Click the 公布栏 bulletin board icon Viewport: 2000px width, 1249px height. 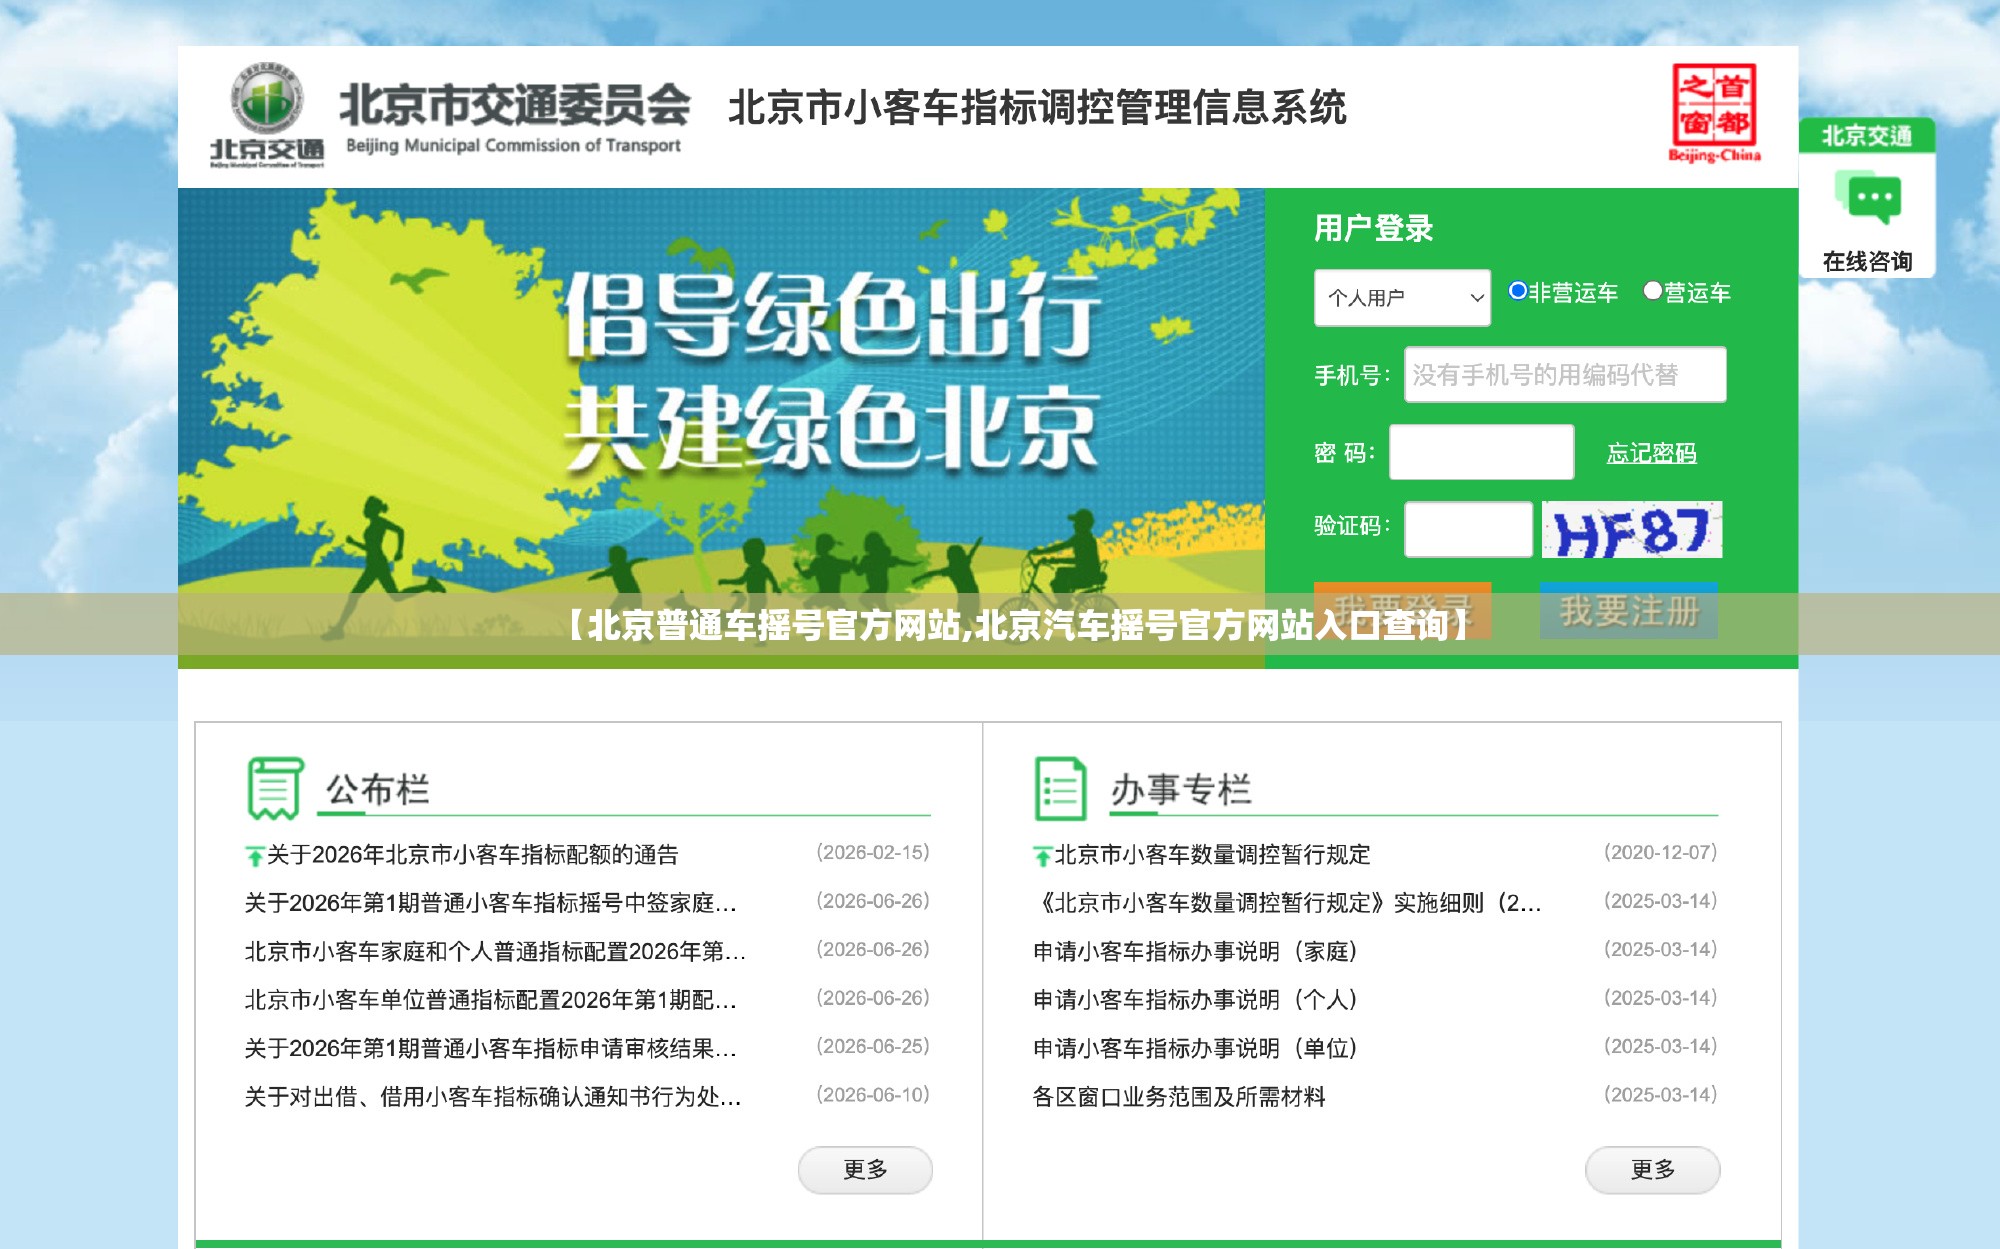tap(275, 788)
